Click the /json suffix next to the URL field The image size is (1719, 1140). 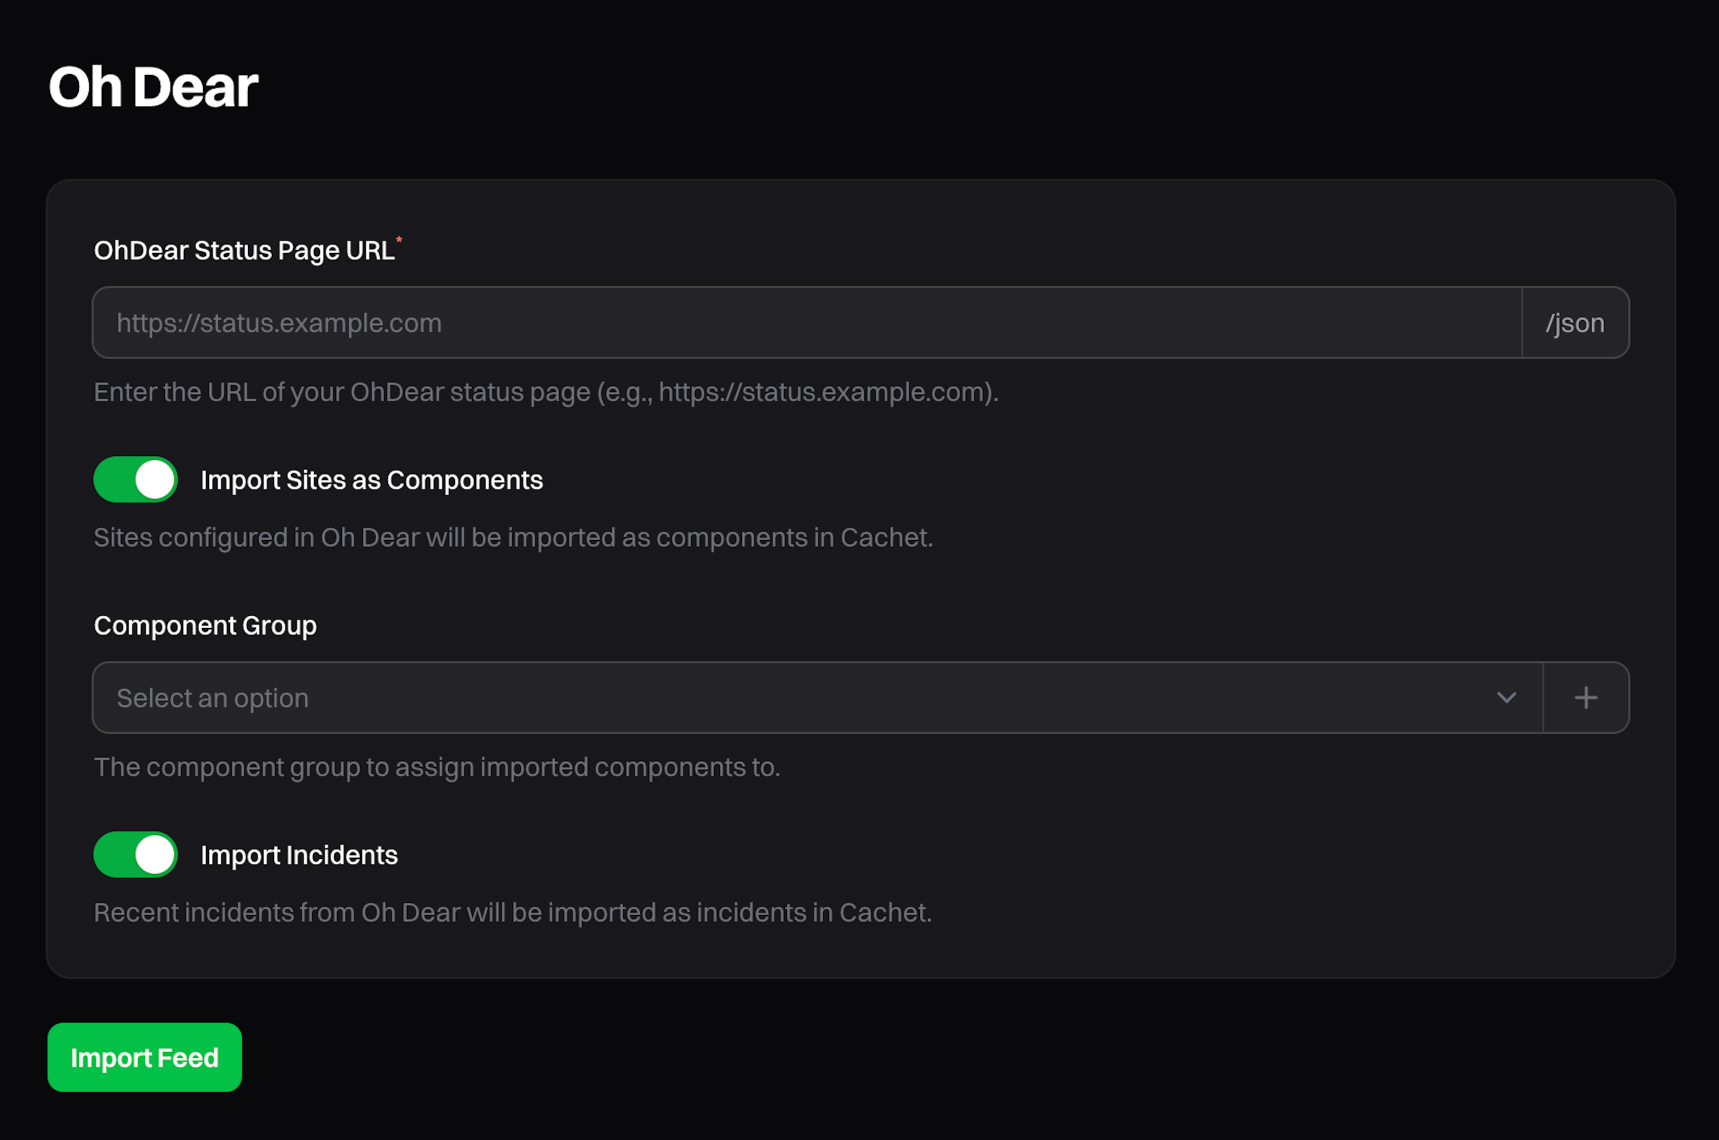click(x=1575, y=322)
